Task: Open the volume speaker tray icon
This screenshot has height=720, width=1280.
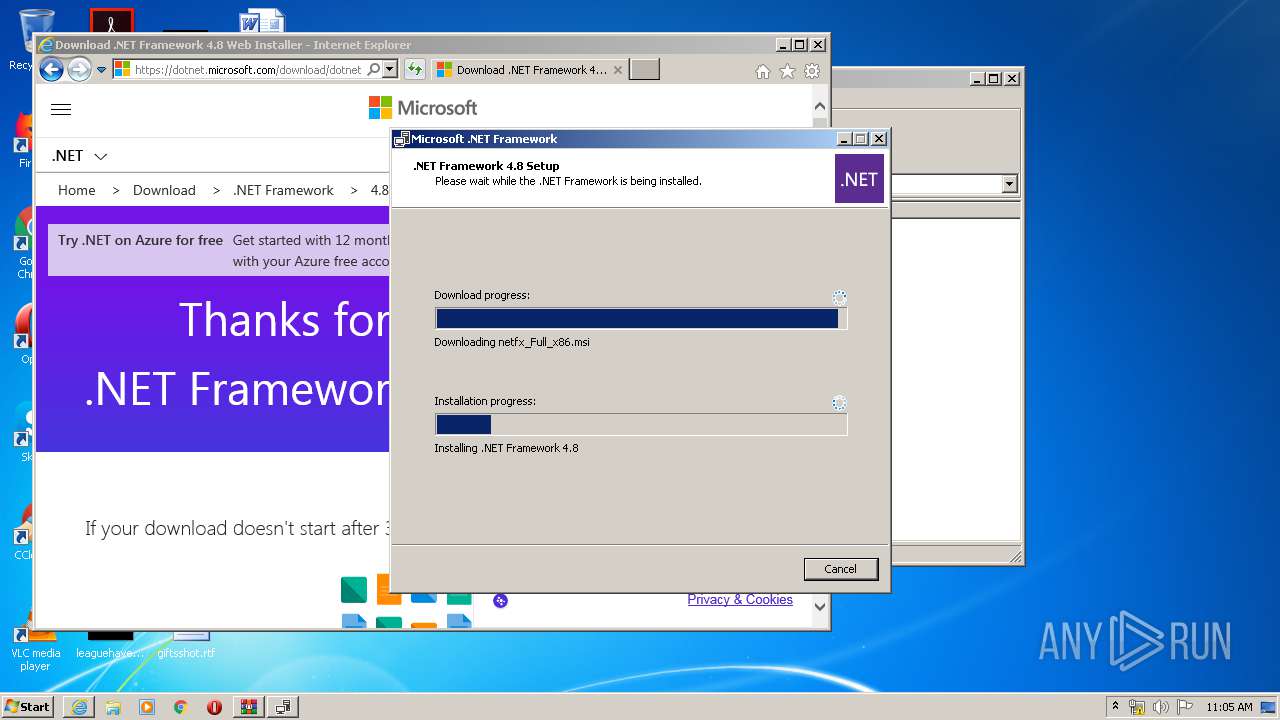Action: (x=1161, y=707)
